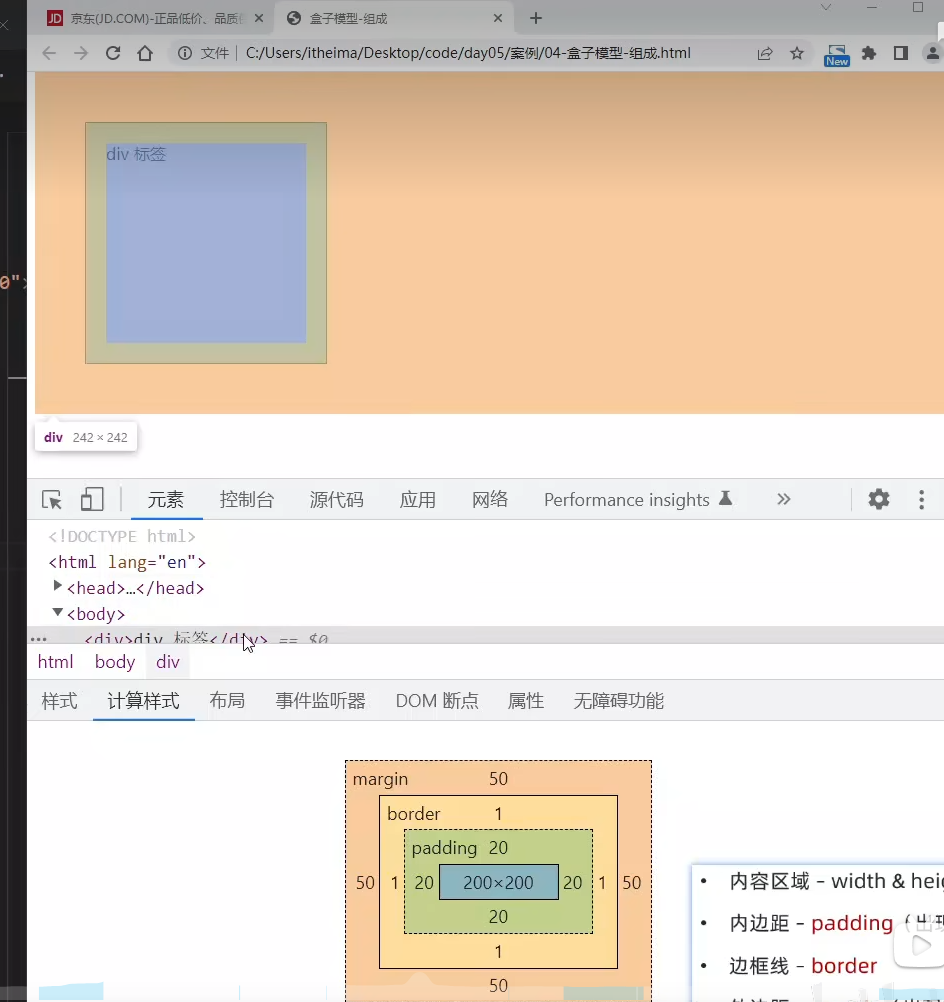
Task: Open the 应用 panel tab
Action: coord(418,500)
